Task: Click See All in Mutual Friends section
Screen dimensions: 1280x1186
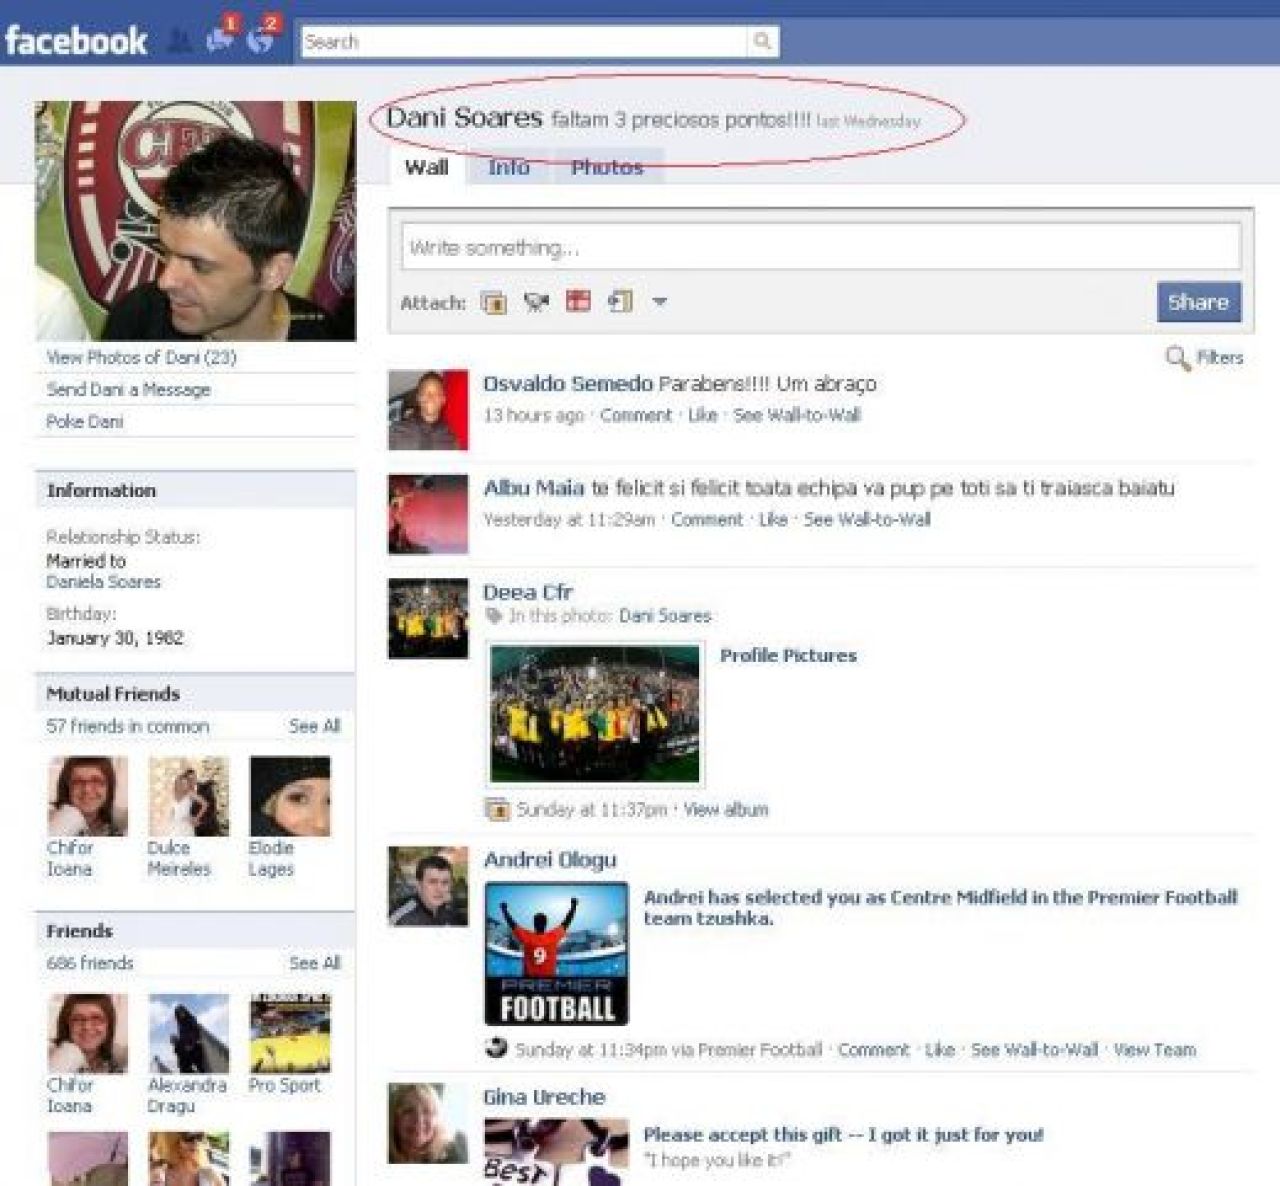Action: 315,726
